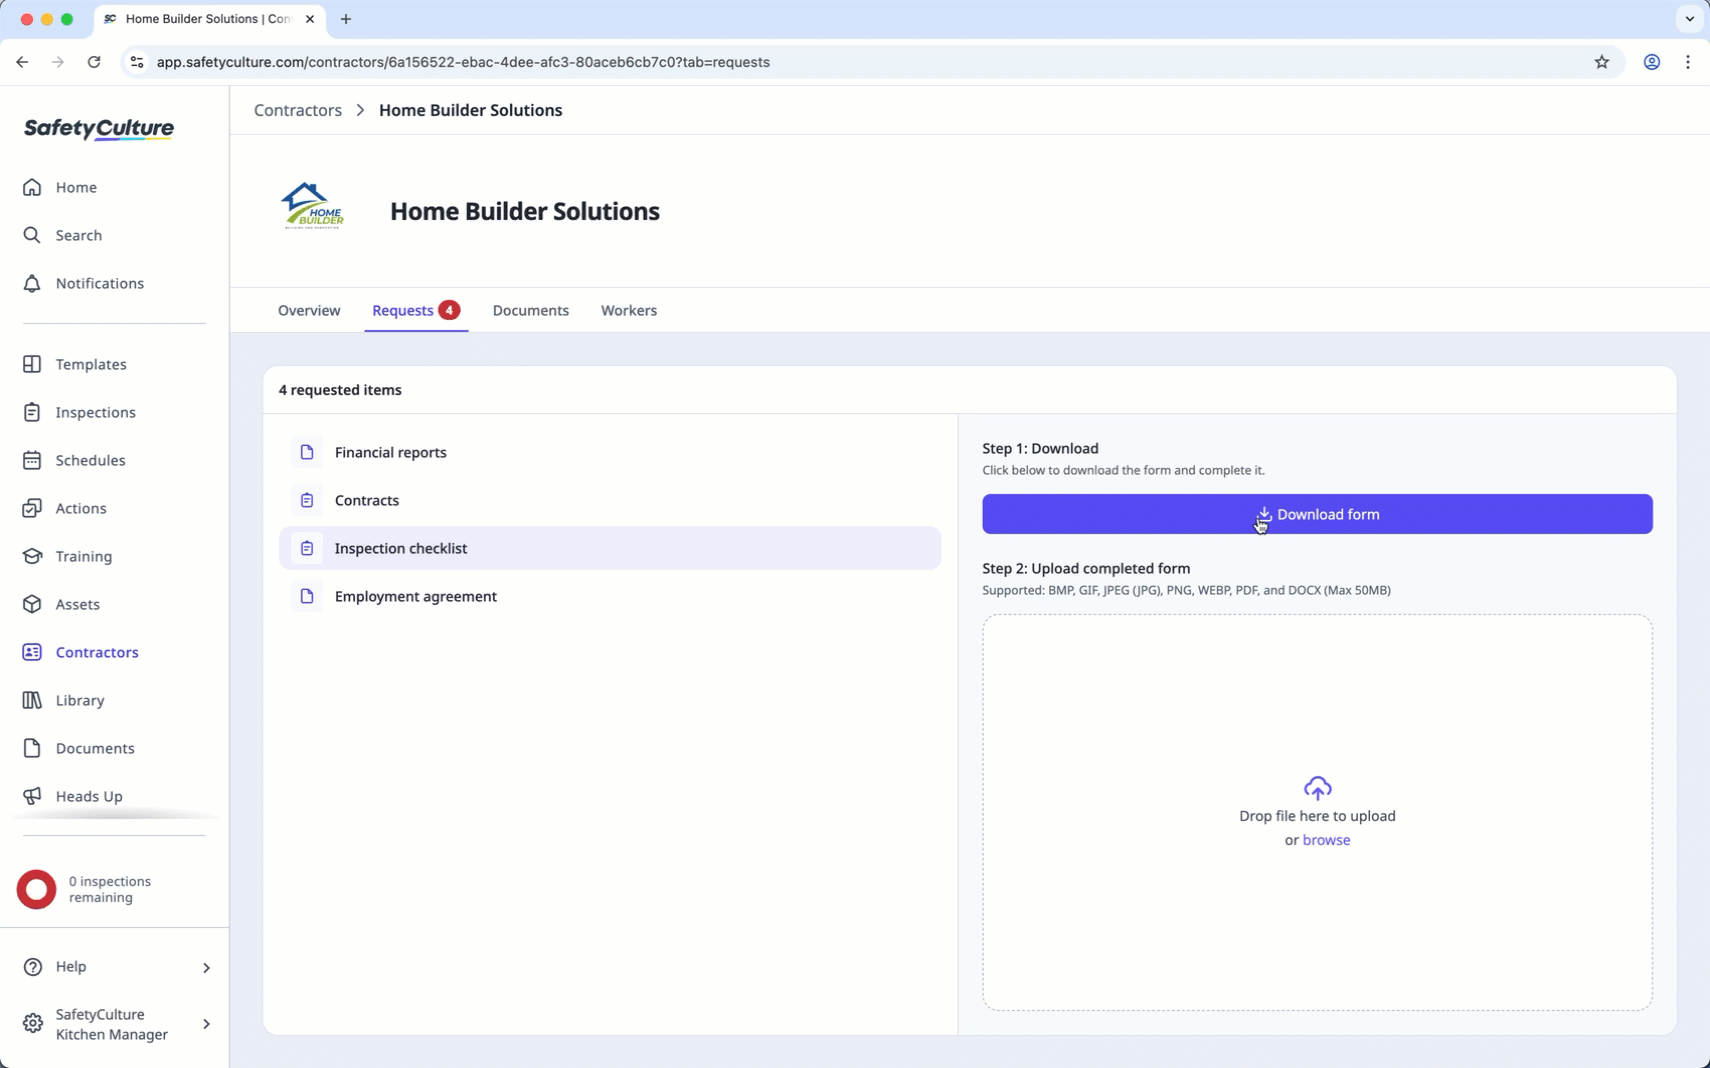Click 'Step 2: Upload completed form' heading
The width and height of the screenshot is (1710, 1068).
coord(1086,568)
